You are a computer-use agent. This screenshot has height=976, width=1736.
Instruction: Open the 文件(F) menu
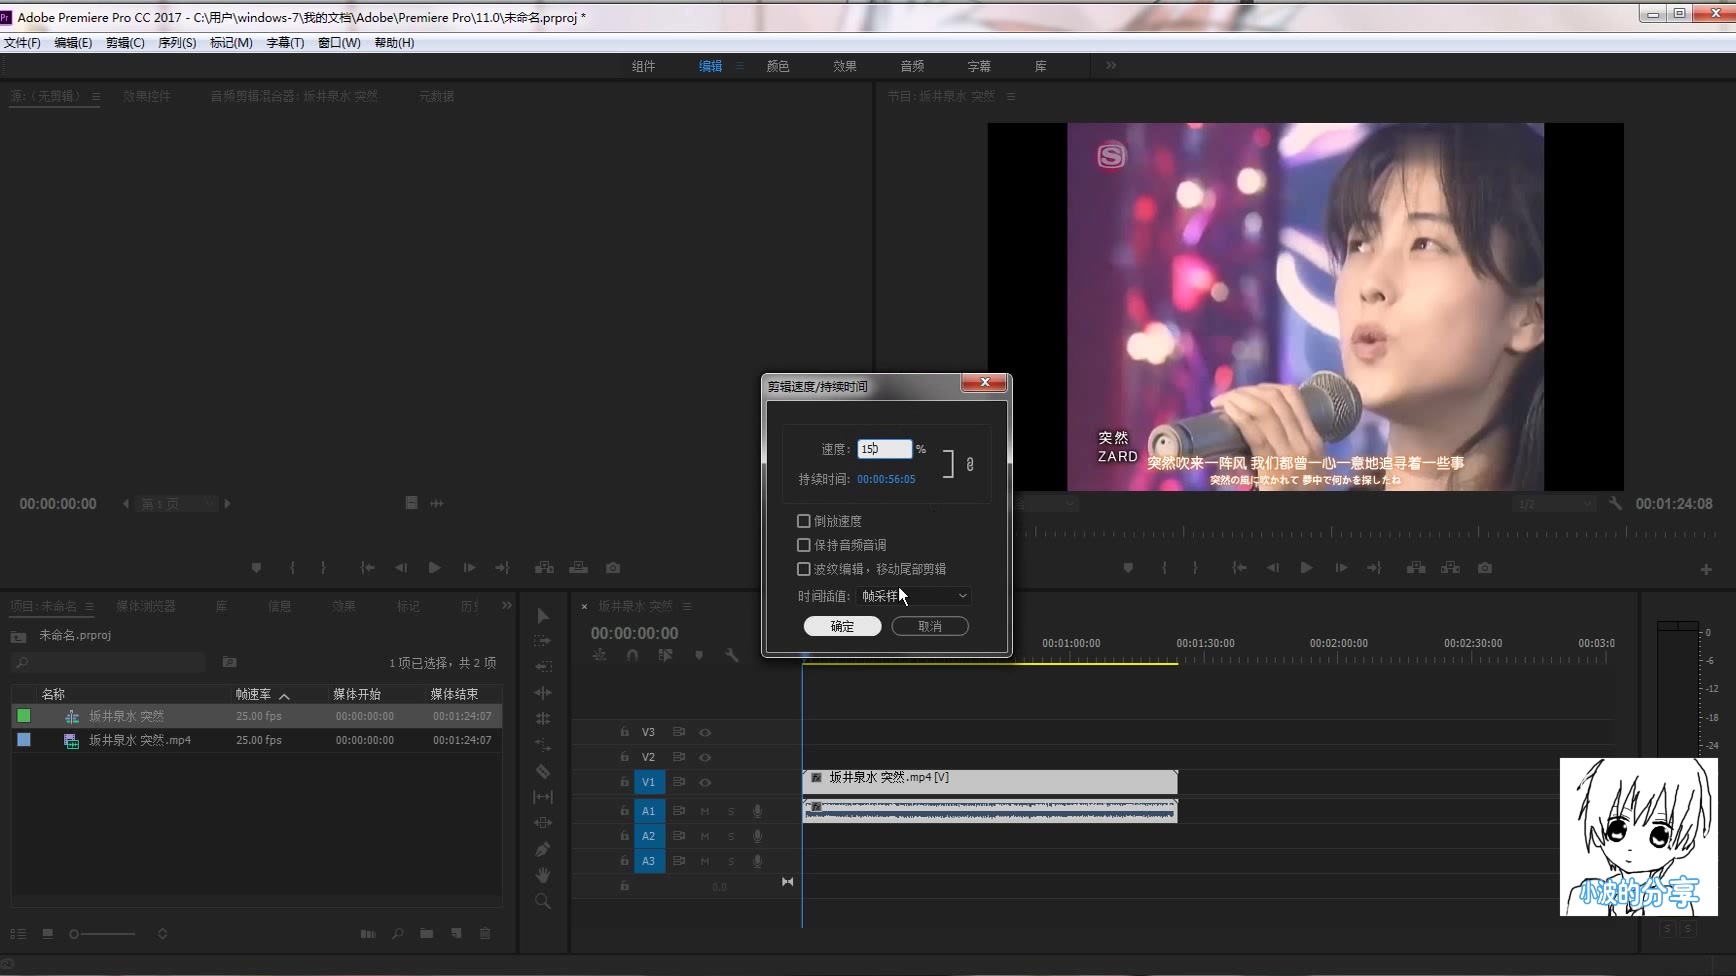[22, 43]
